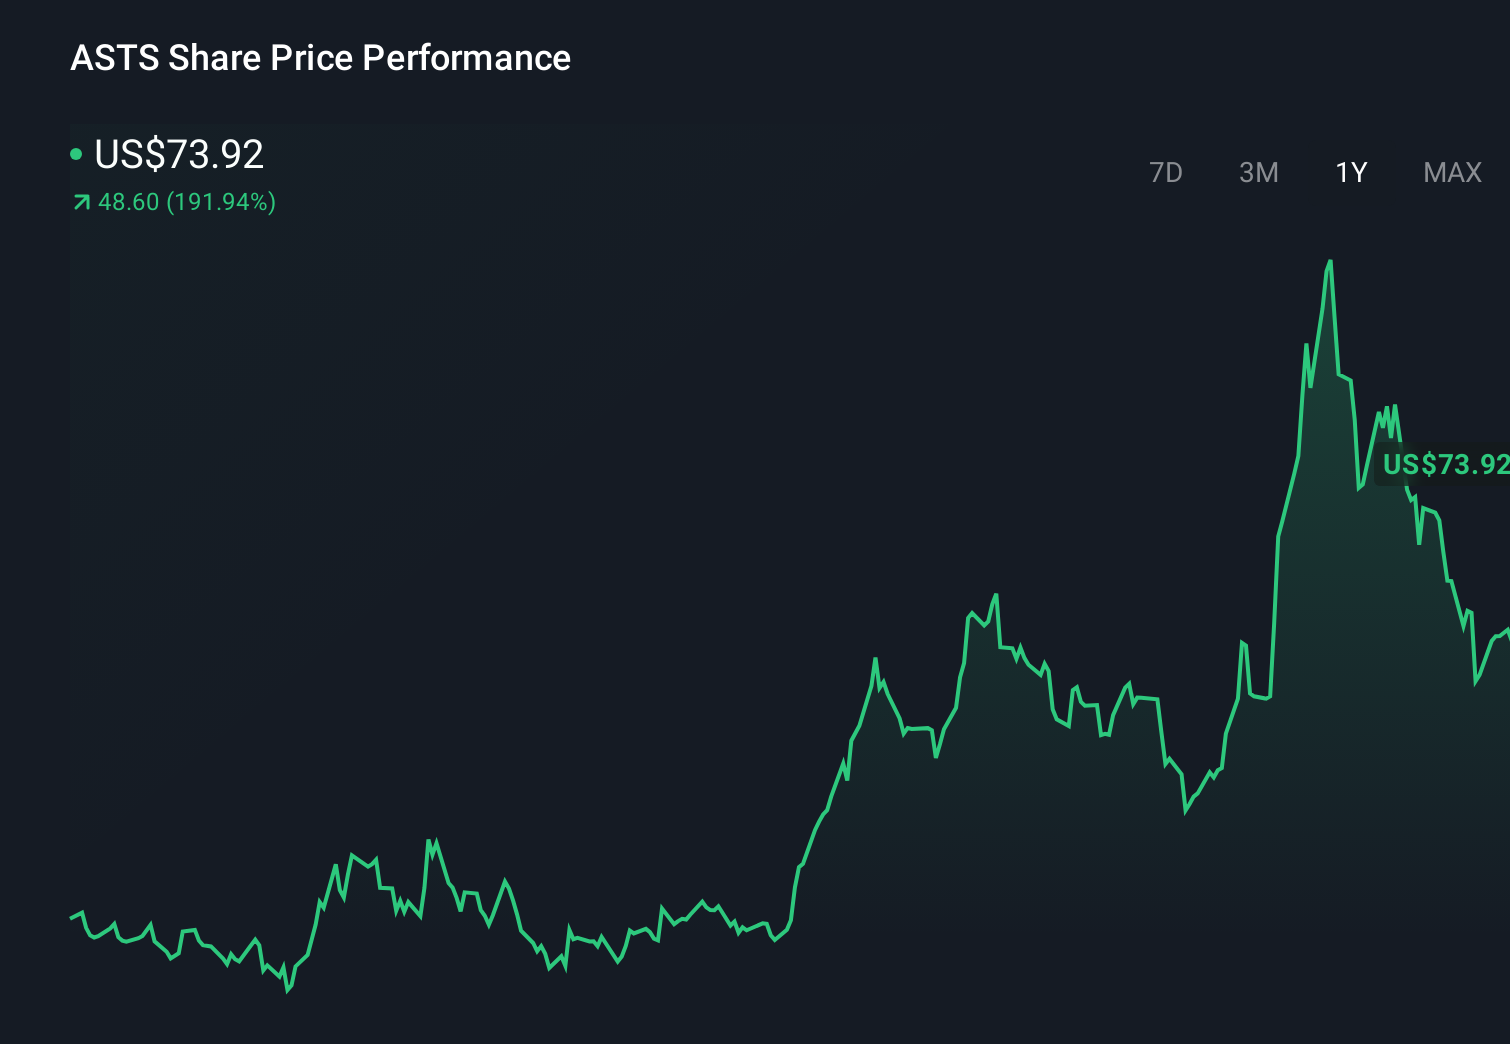This screenshot has height=1044, width=1510.
Task: Click the upward trend arrow icon
Action: 81,202
